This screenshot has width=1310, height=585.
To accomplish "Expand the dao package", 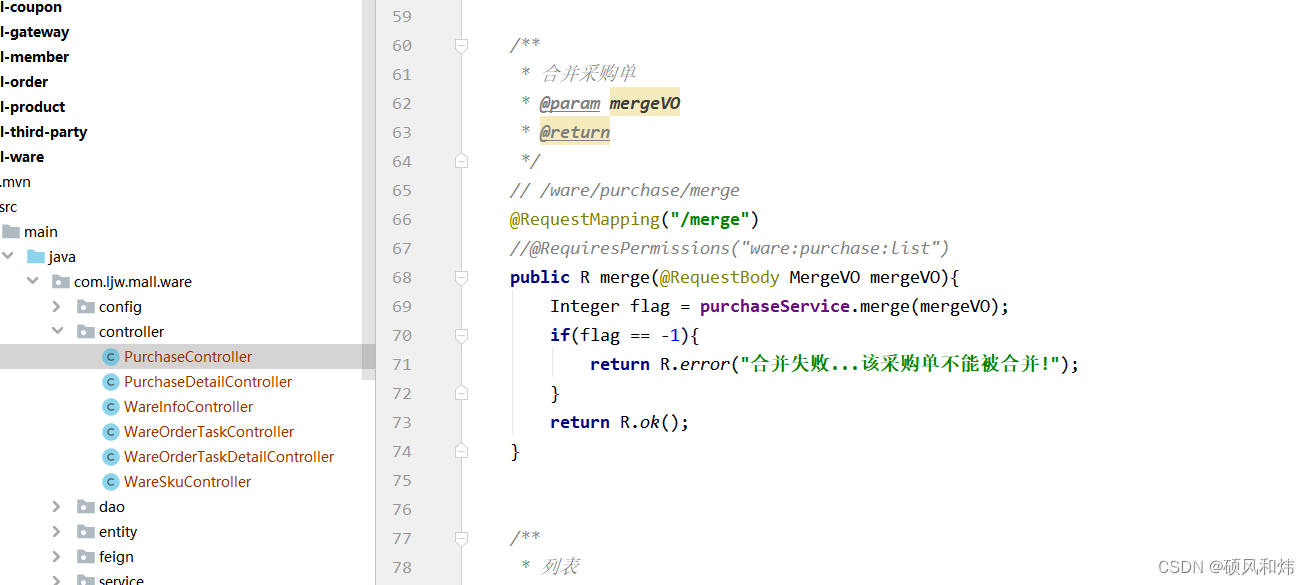I will [57, 507].
